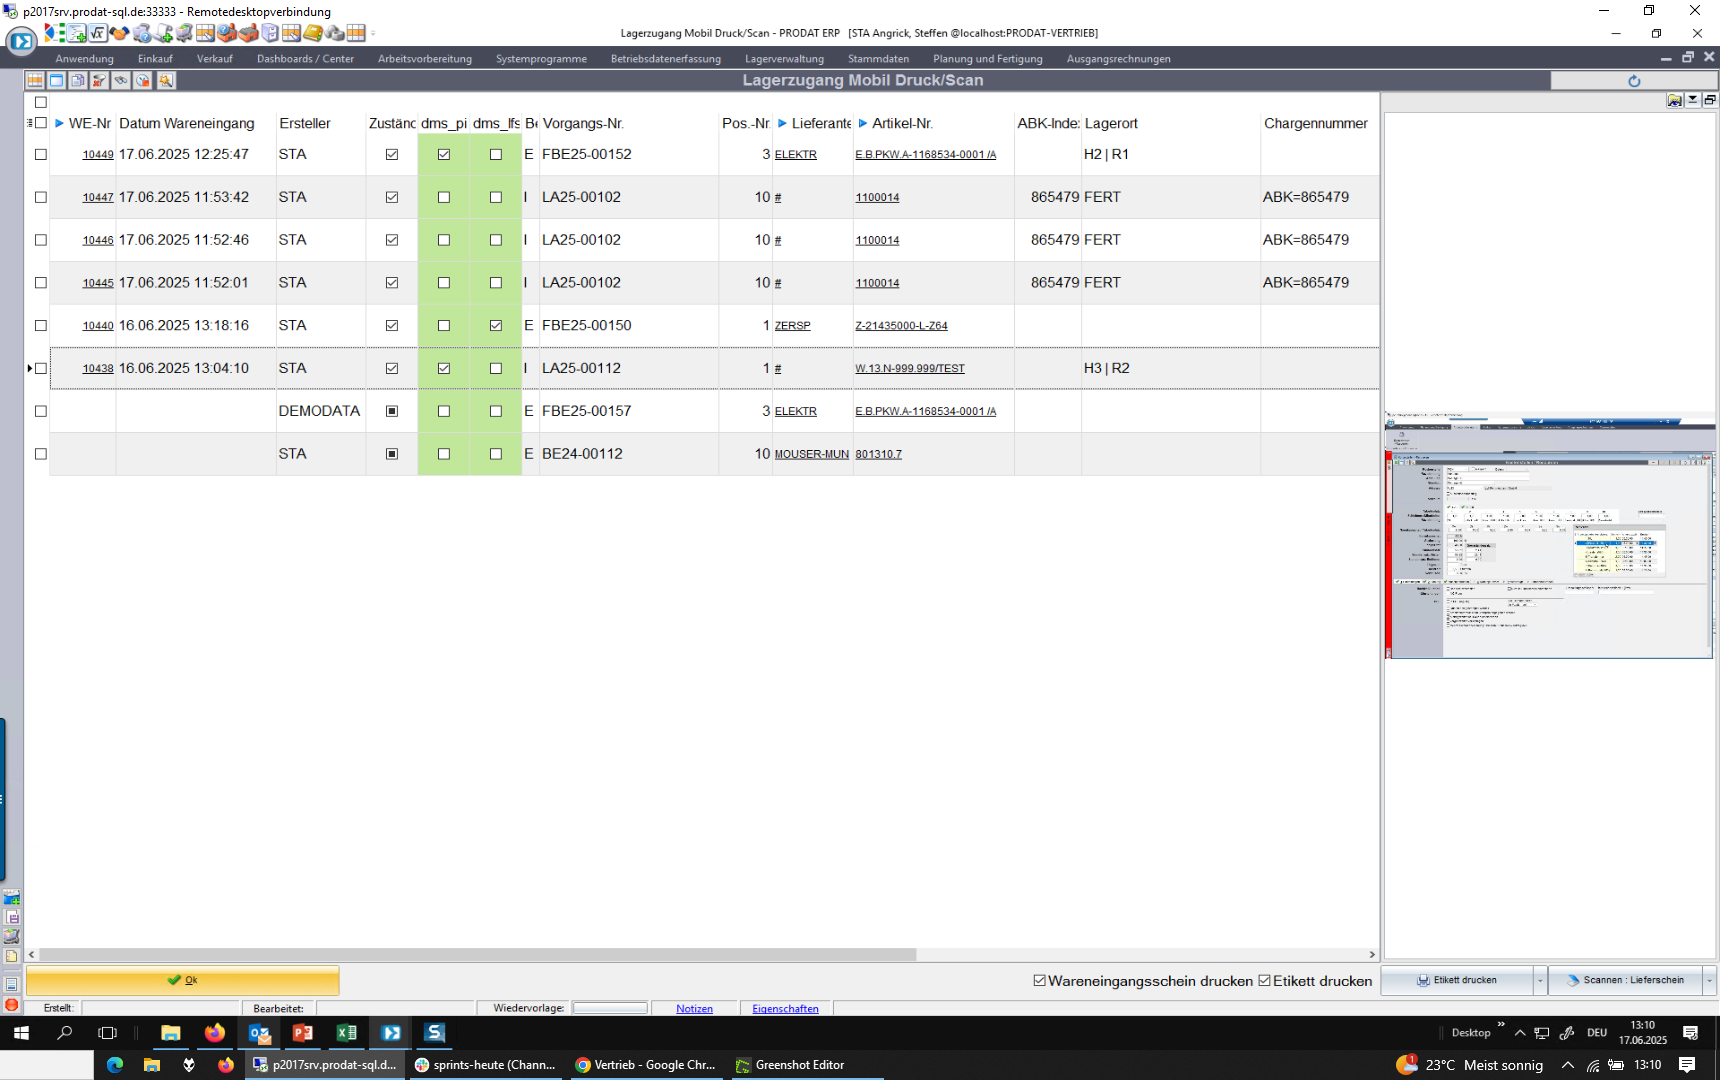This screenshot has width=1720, height=1080.
Task: Open the Eigenschaften link
Action: click(785, 1009)
